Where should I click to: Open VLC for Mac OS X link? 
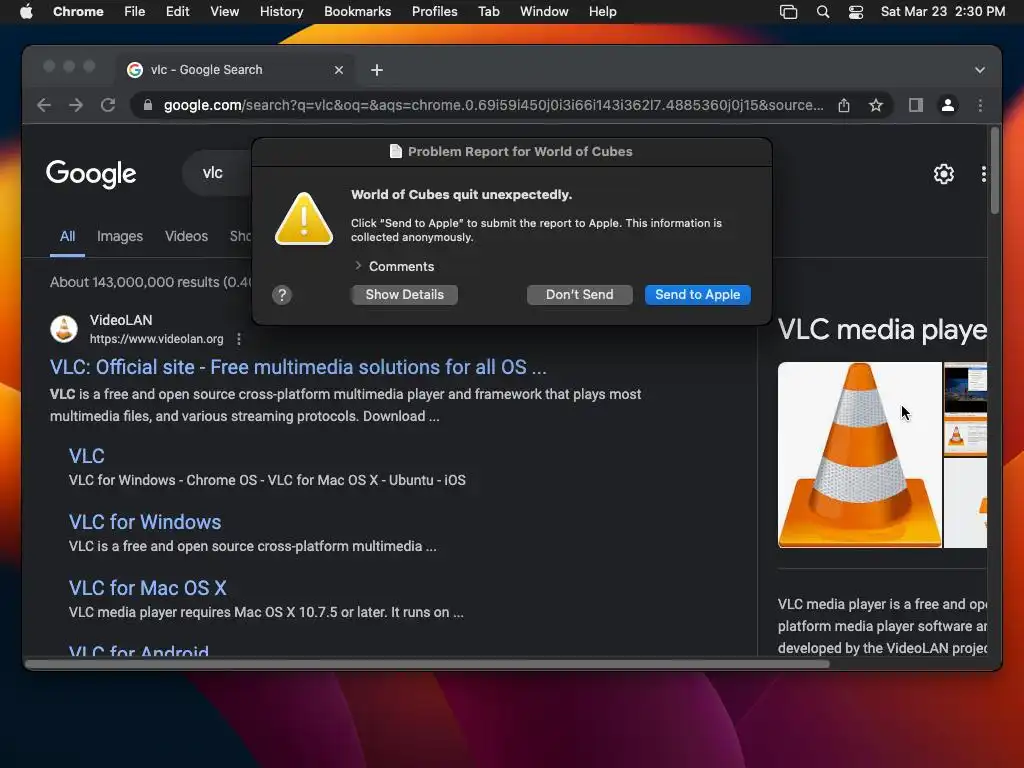click(148, 588)
